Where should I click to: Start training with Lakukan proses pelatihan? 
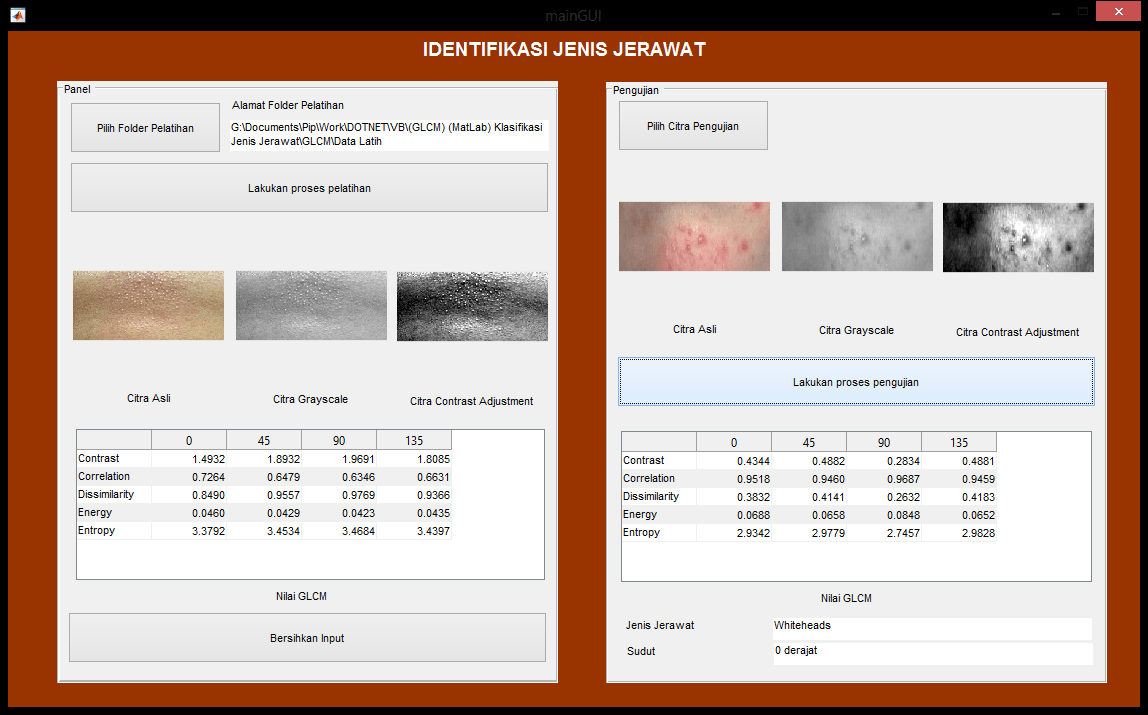tap(309, 188)
